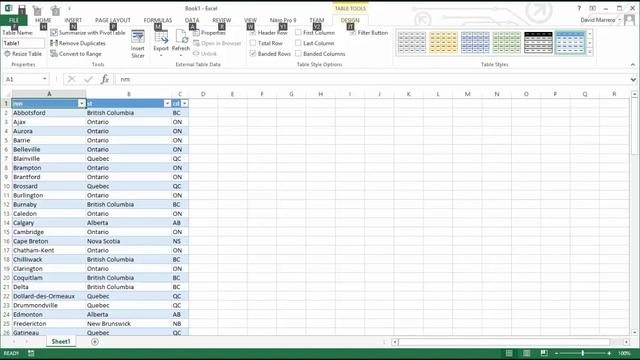Cancel formula entry with the X icon
This screenshot has height=360, width=640.
click(71, 79)
